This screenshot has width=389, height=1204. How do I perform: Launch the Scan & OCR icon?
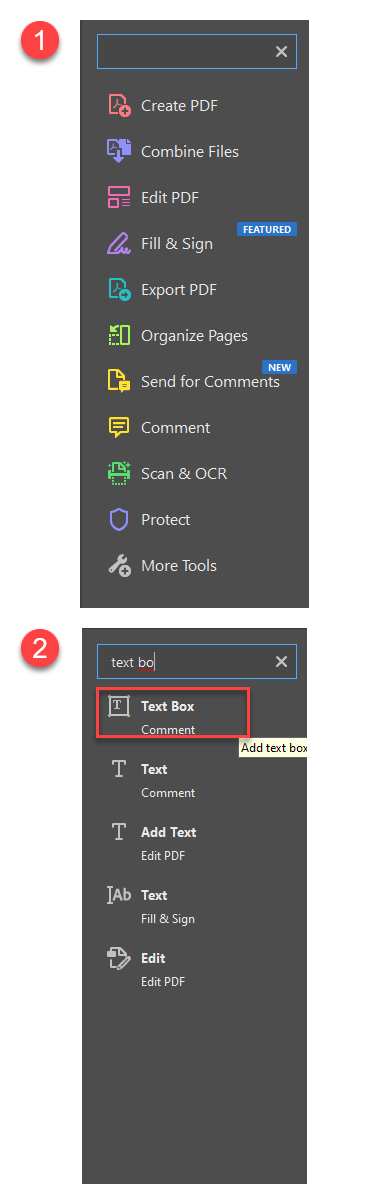pyautogui.click(x=119, y=474)
